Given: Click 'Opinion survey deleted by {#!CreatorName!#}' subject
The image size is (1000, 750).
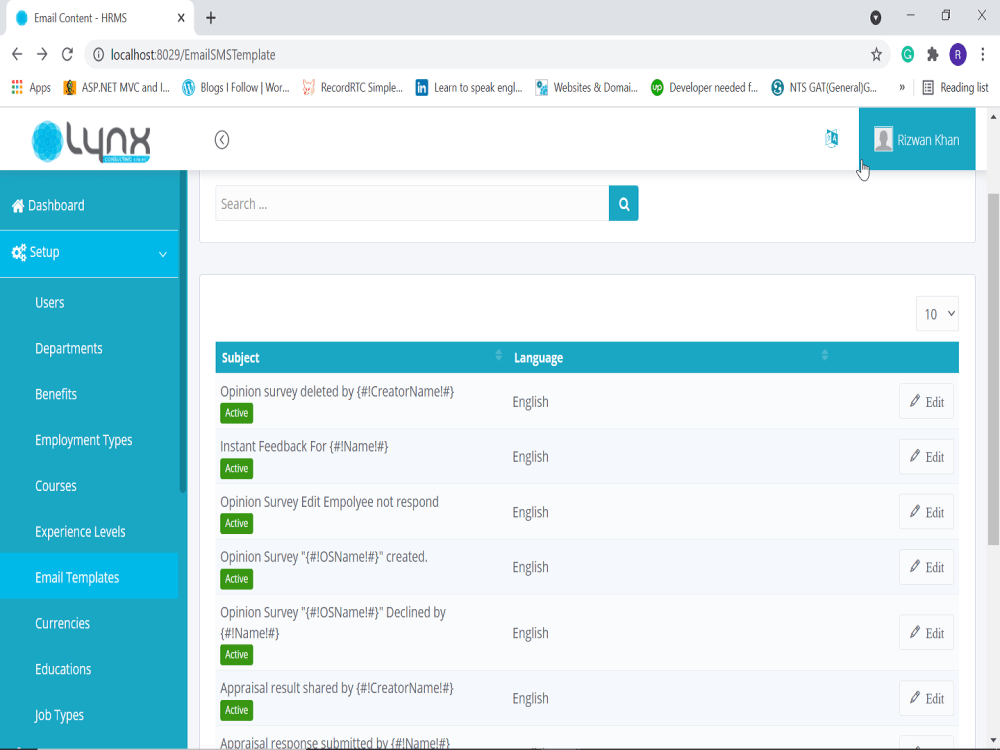Looking at the screenshot, I should coord(337,392).
